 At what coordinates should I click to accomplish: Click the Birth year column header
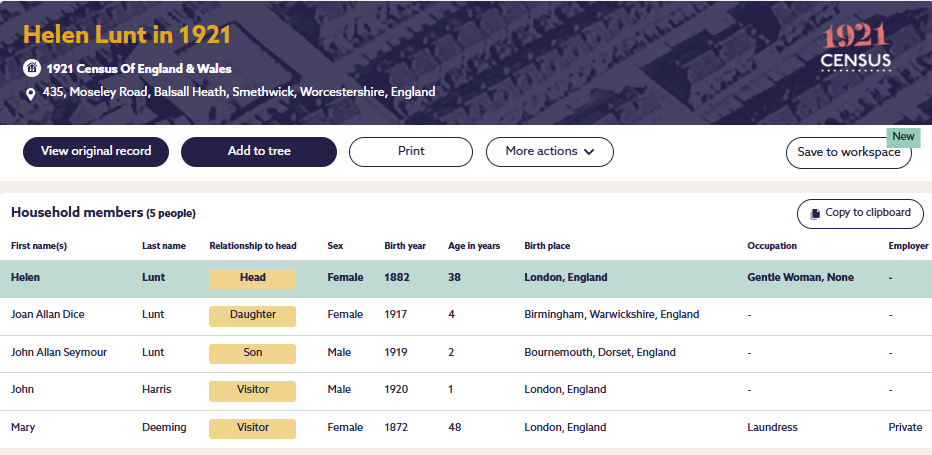[x=405, y=246]
